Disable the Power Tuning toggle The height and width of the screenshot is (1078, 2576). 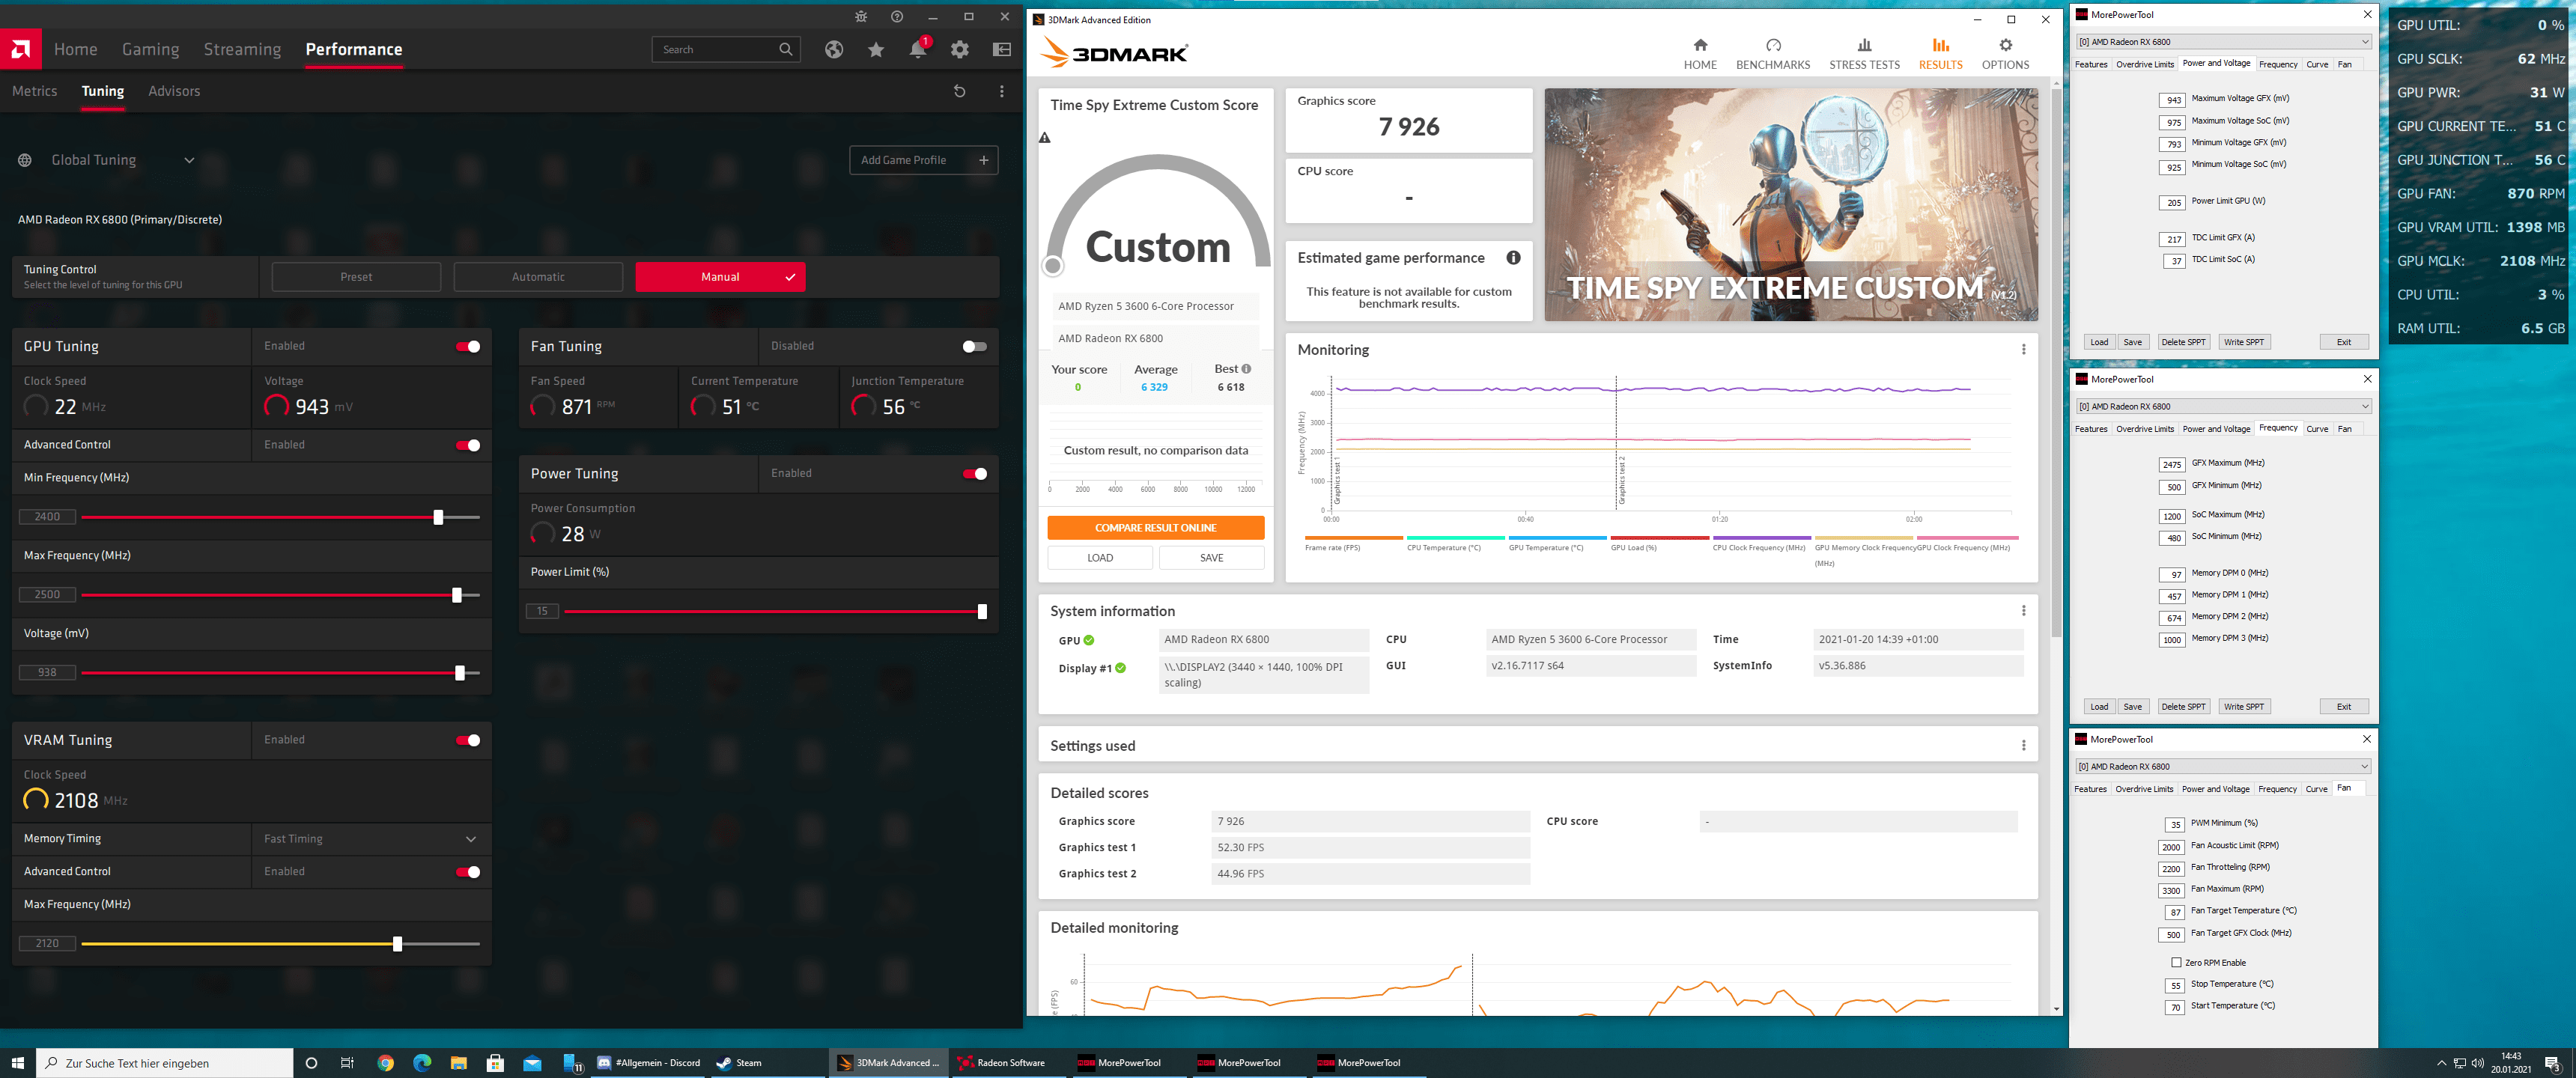tap(975, 474)
